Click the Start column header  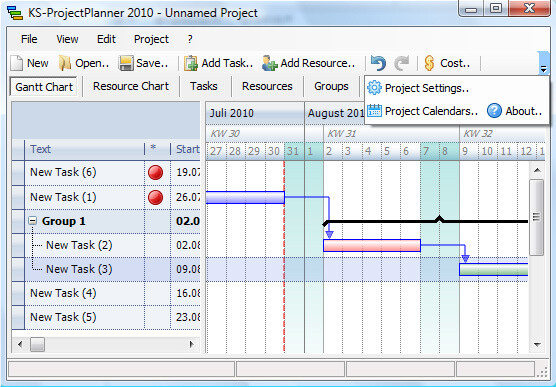pos(185,149)
